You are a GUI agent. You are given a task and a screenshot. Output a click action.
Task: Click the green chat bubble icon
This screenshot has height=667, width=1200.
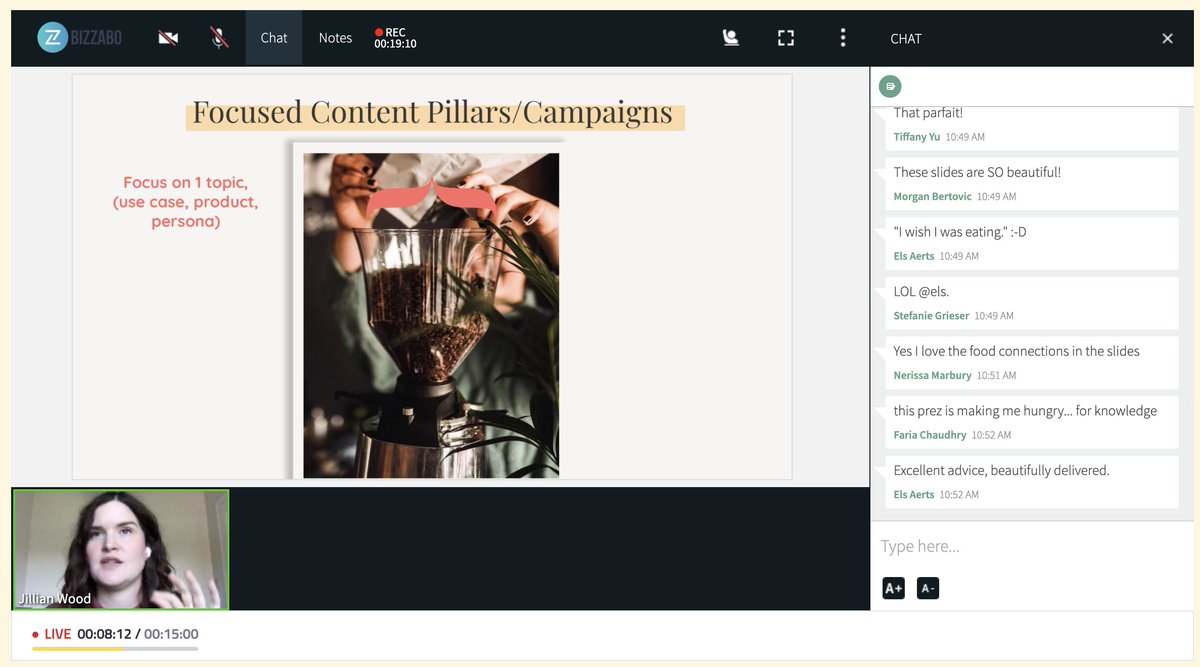point(890,86)
